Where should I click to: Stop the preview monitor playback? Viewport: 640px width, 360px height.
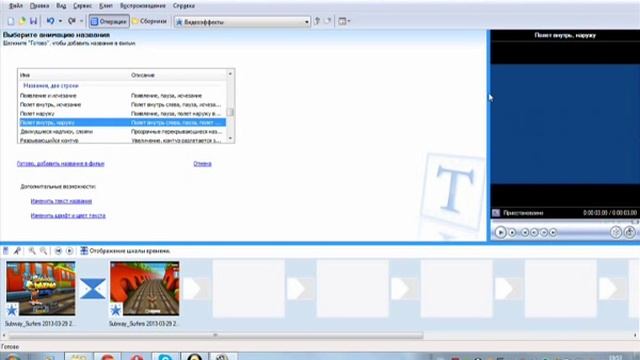pyautogui.click(x=512, y=232)
